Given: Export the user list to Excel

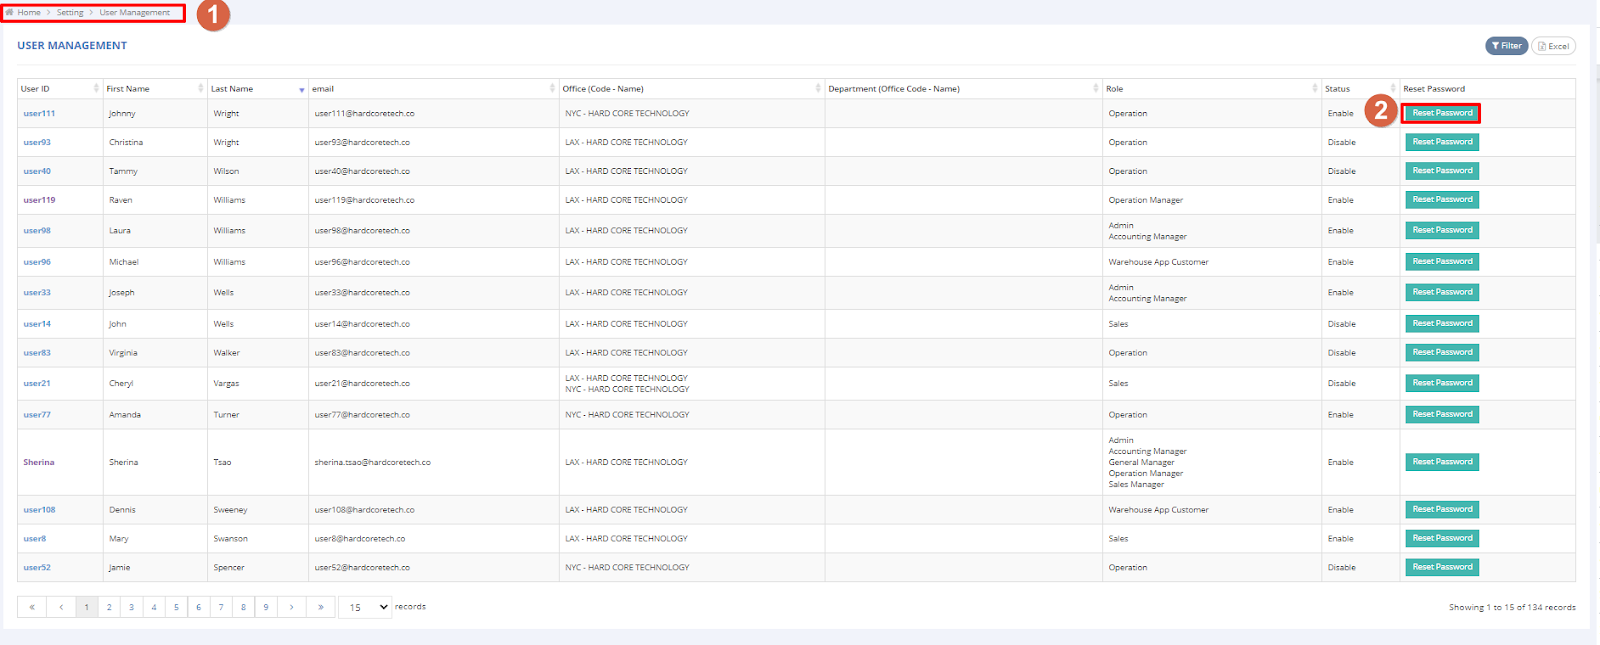Looking at the screenshot, I should (1553, 46).
